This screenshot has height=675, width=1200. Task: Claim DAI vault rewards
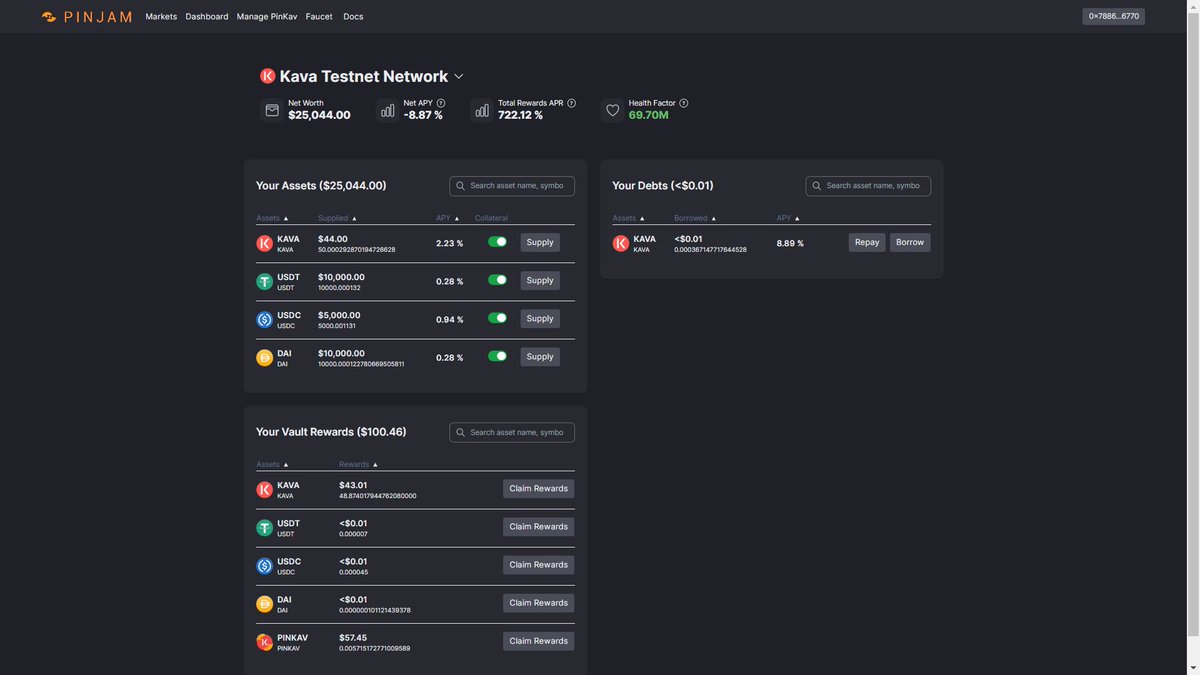(x=539, y=603)
